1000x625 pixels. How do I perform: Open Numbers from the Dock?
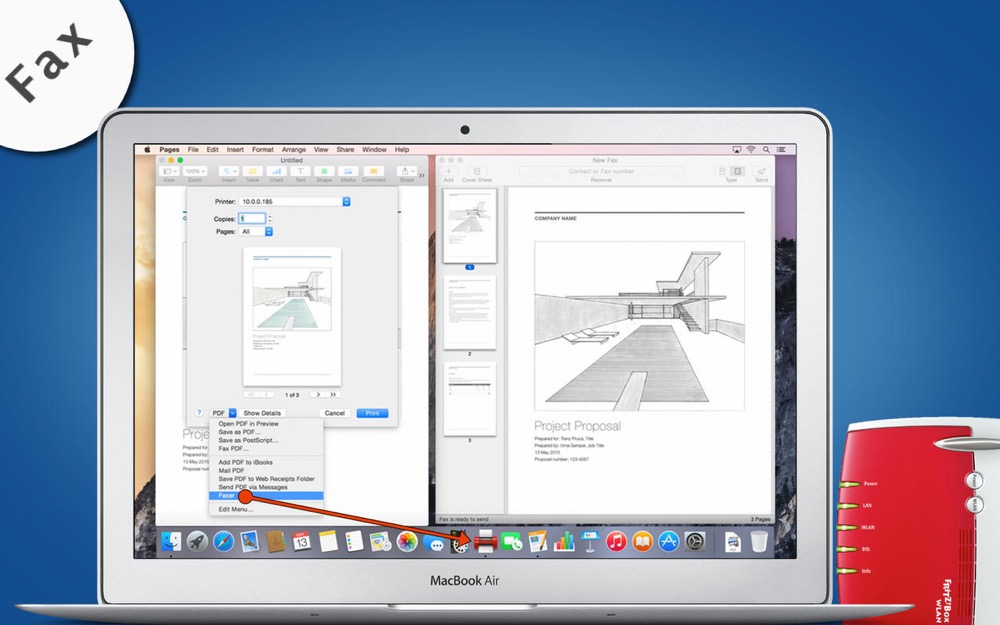564,541
